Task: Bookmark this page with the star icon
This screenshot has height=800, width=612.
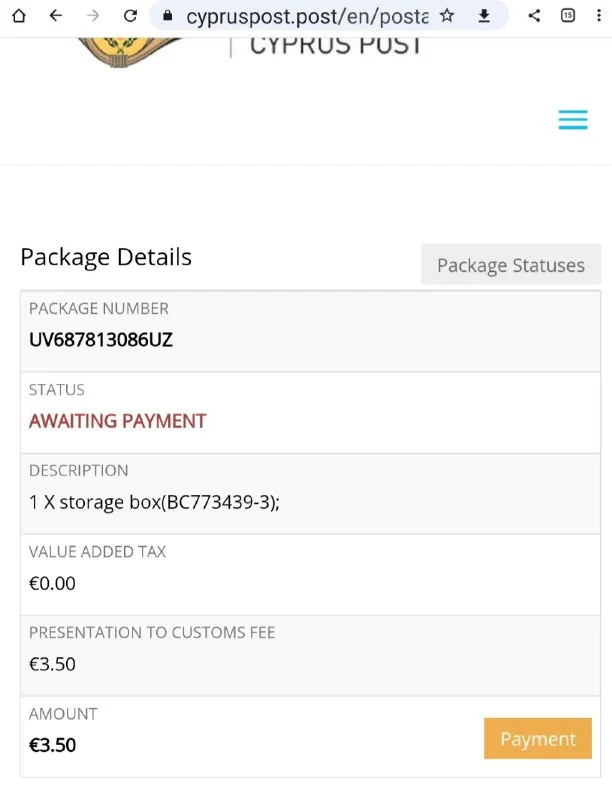Action: coord(447,16)
